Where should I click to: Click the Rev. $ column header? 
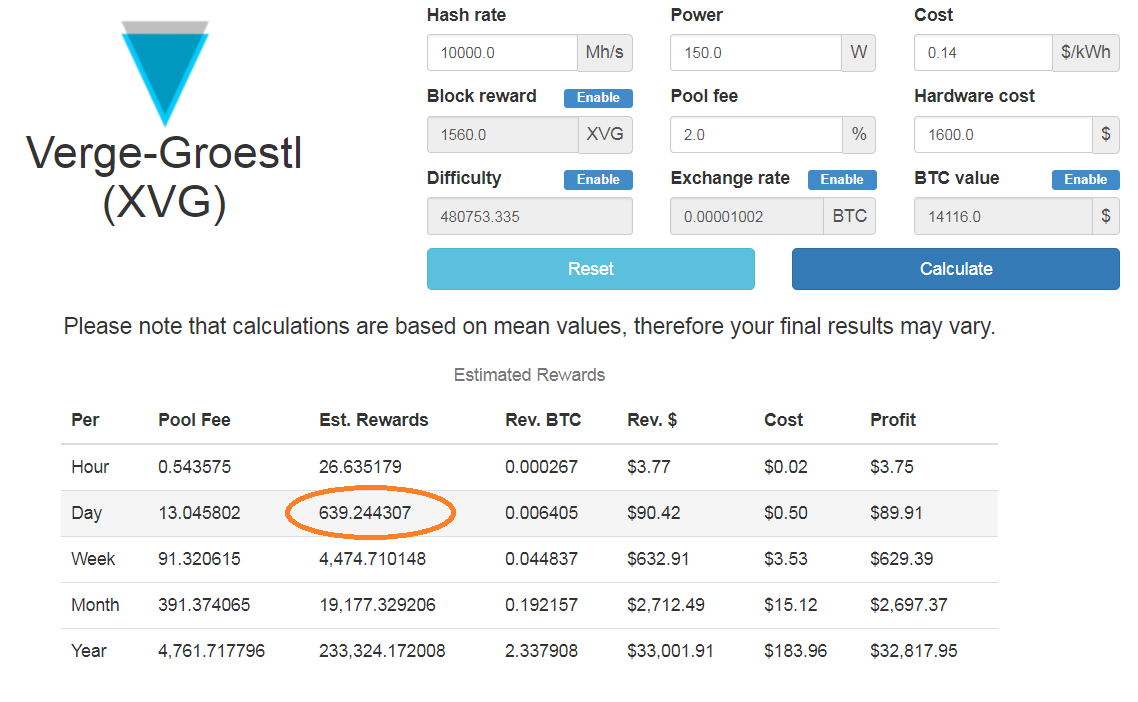click(652, 420)
